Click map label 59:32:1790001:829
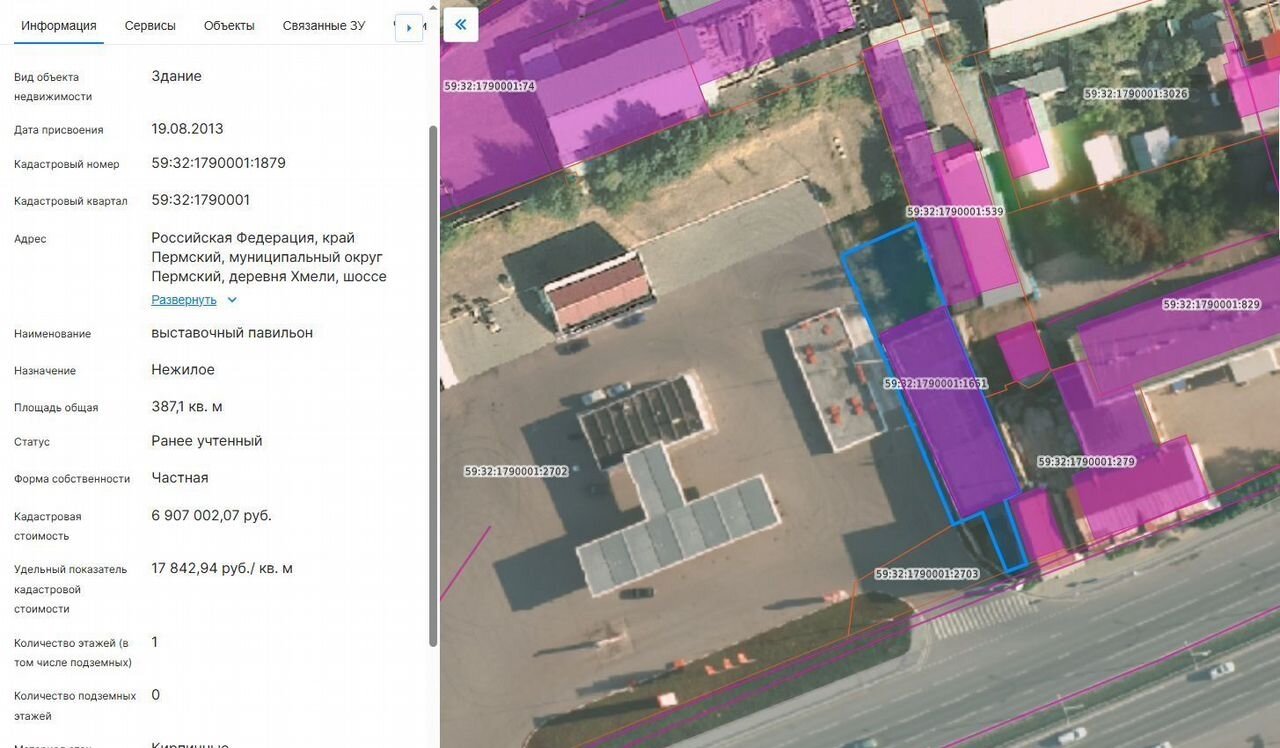 click(1211, 304)
